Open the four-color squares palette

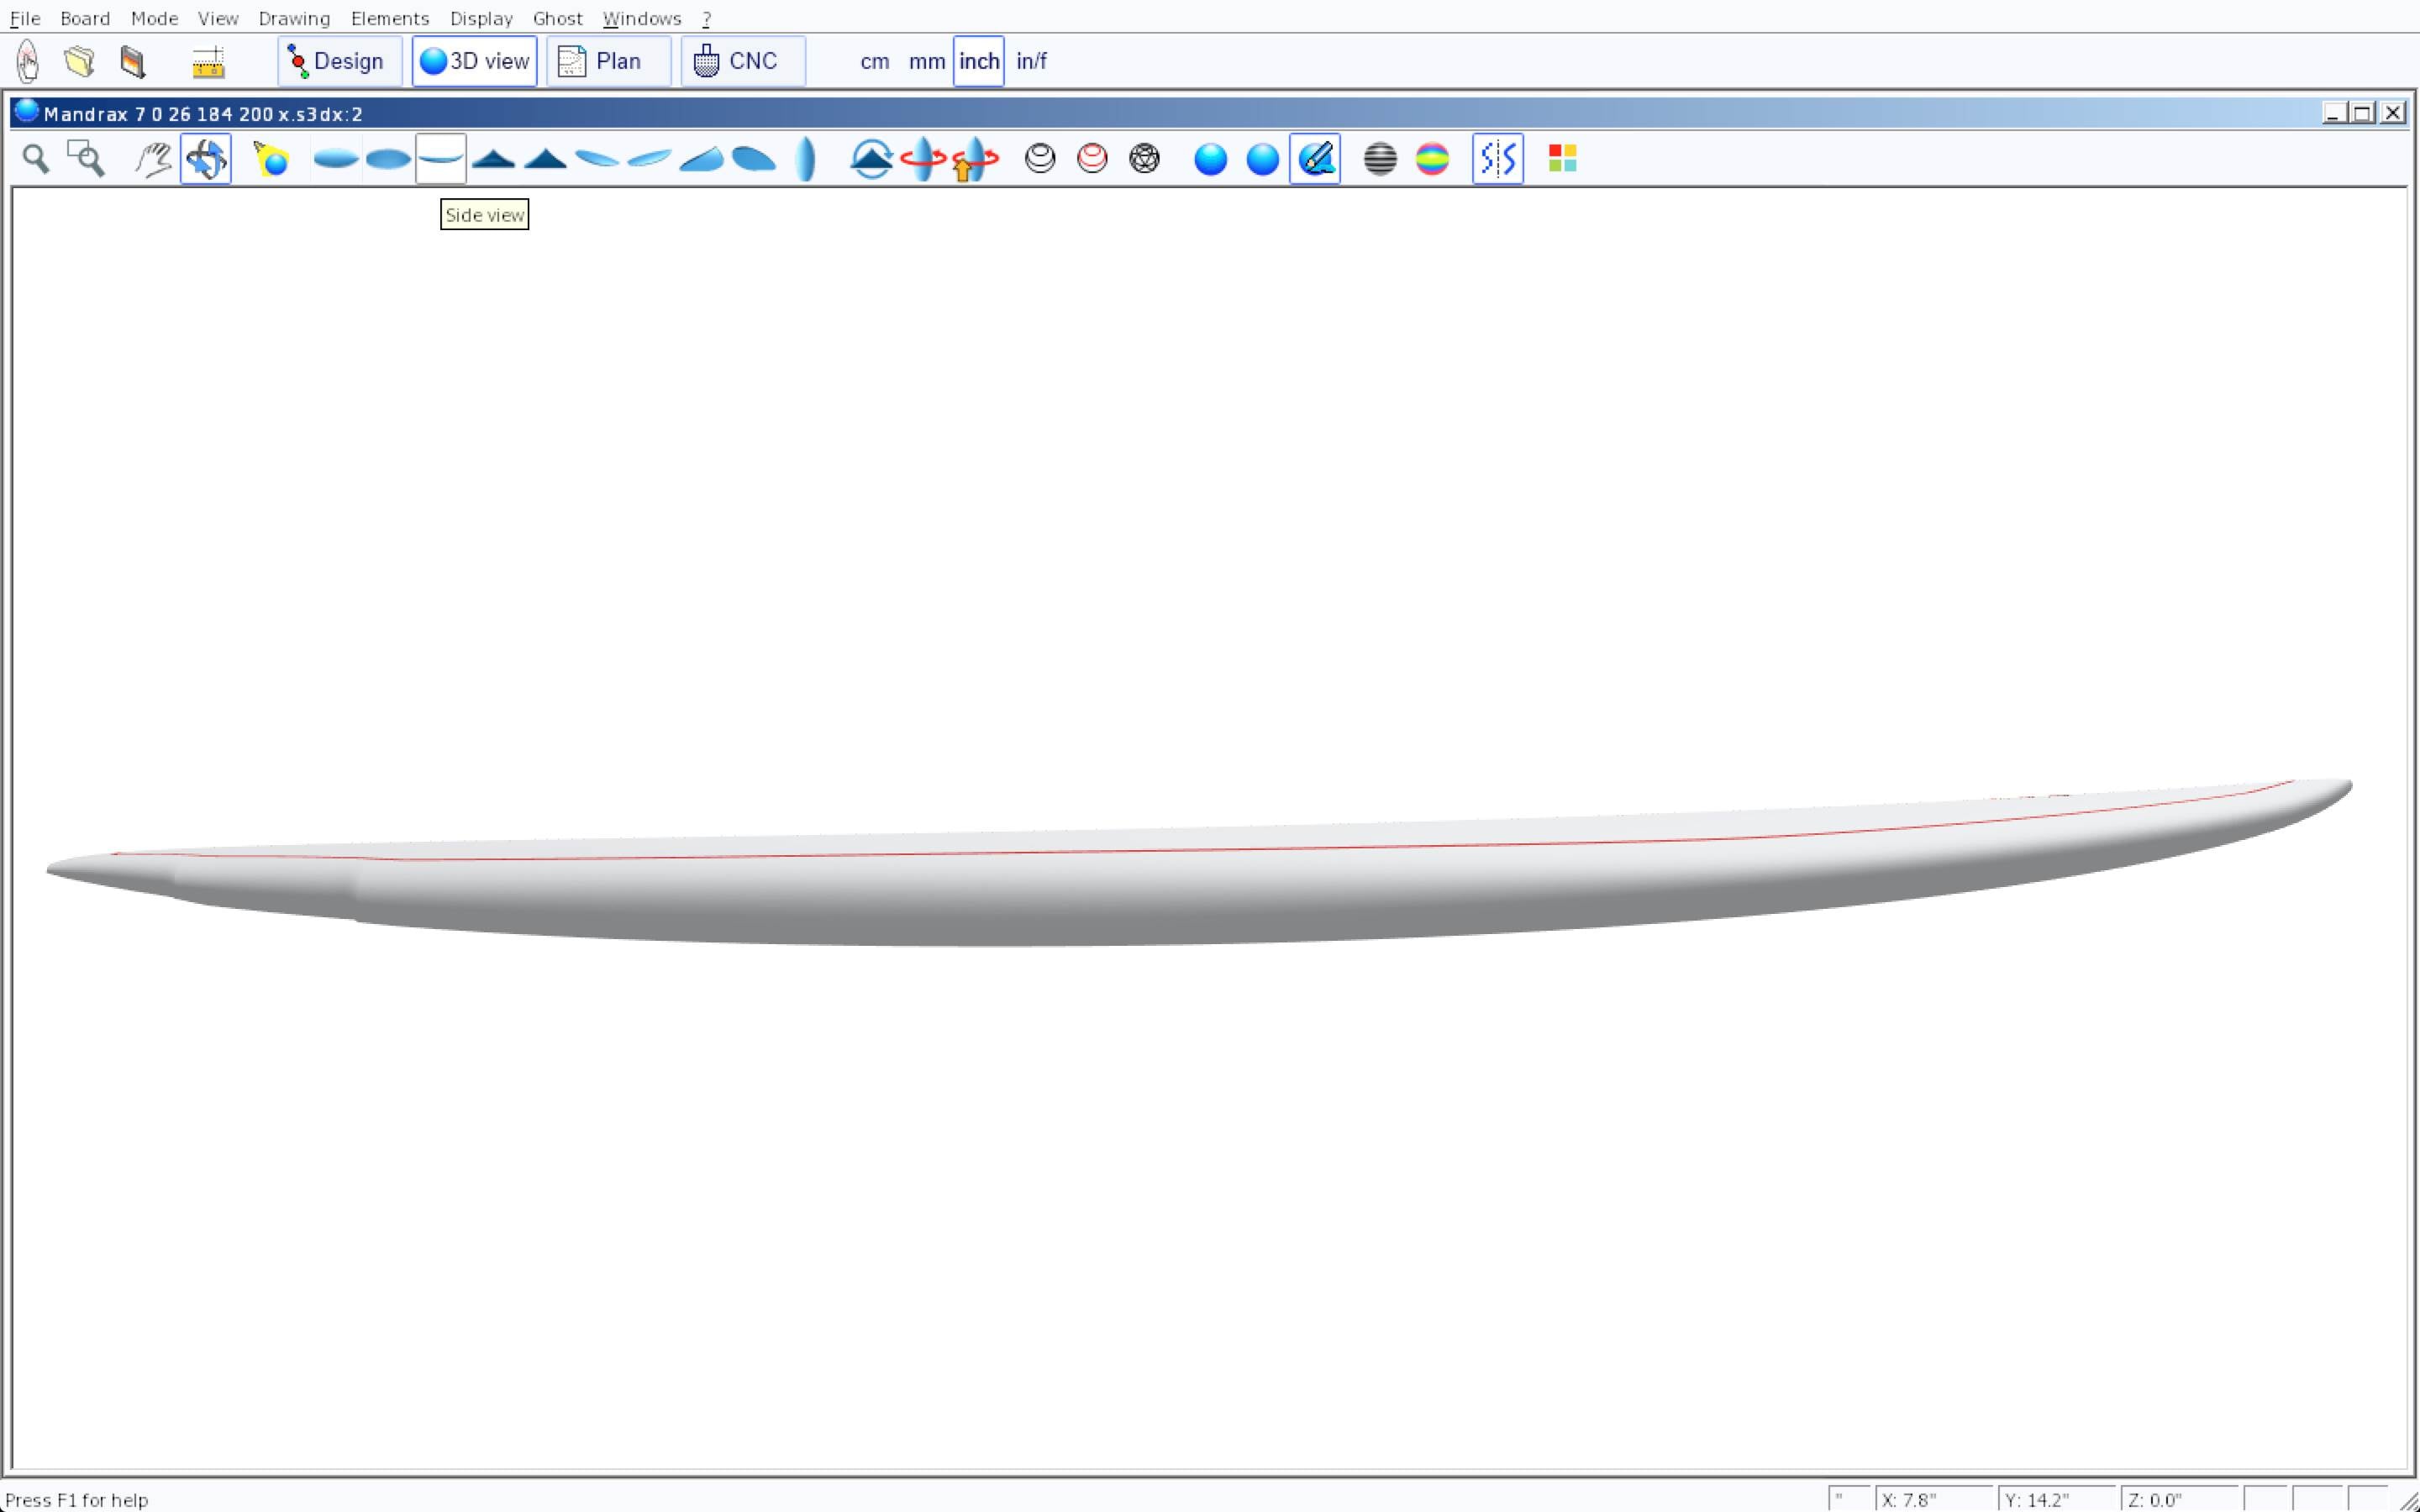1562,159
